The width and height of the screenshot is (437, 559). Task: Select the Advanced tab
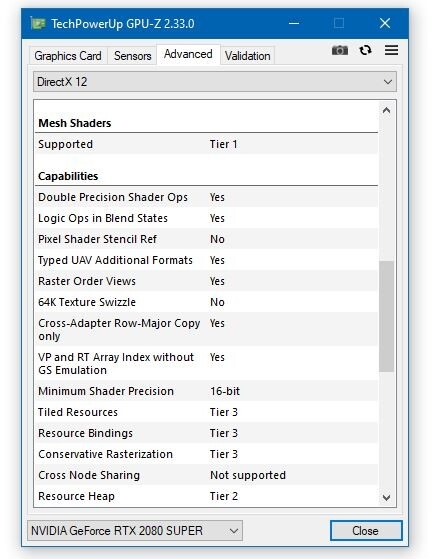pos(188,54)
